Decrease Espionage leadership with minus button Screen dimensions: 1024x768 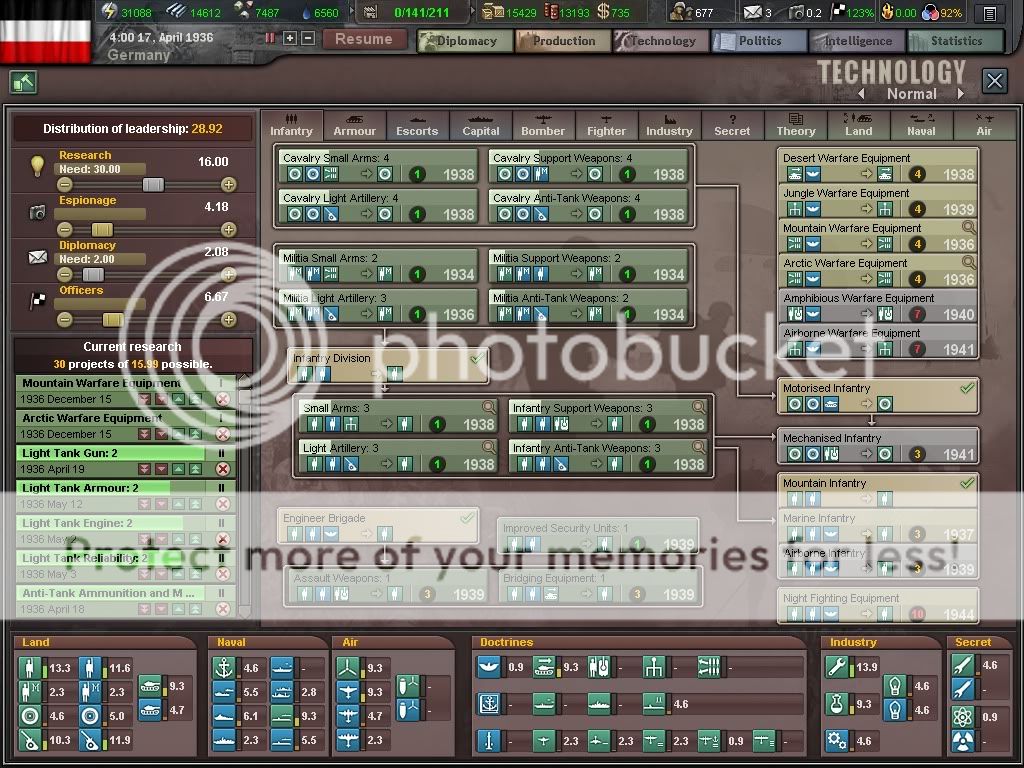click(x=65, y=229)
